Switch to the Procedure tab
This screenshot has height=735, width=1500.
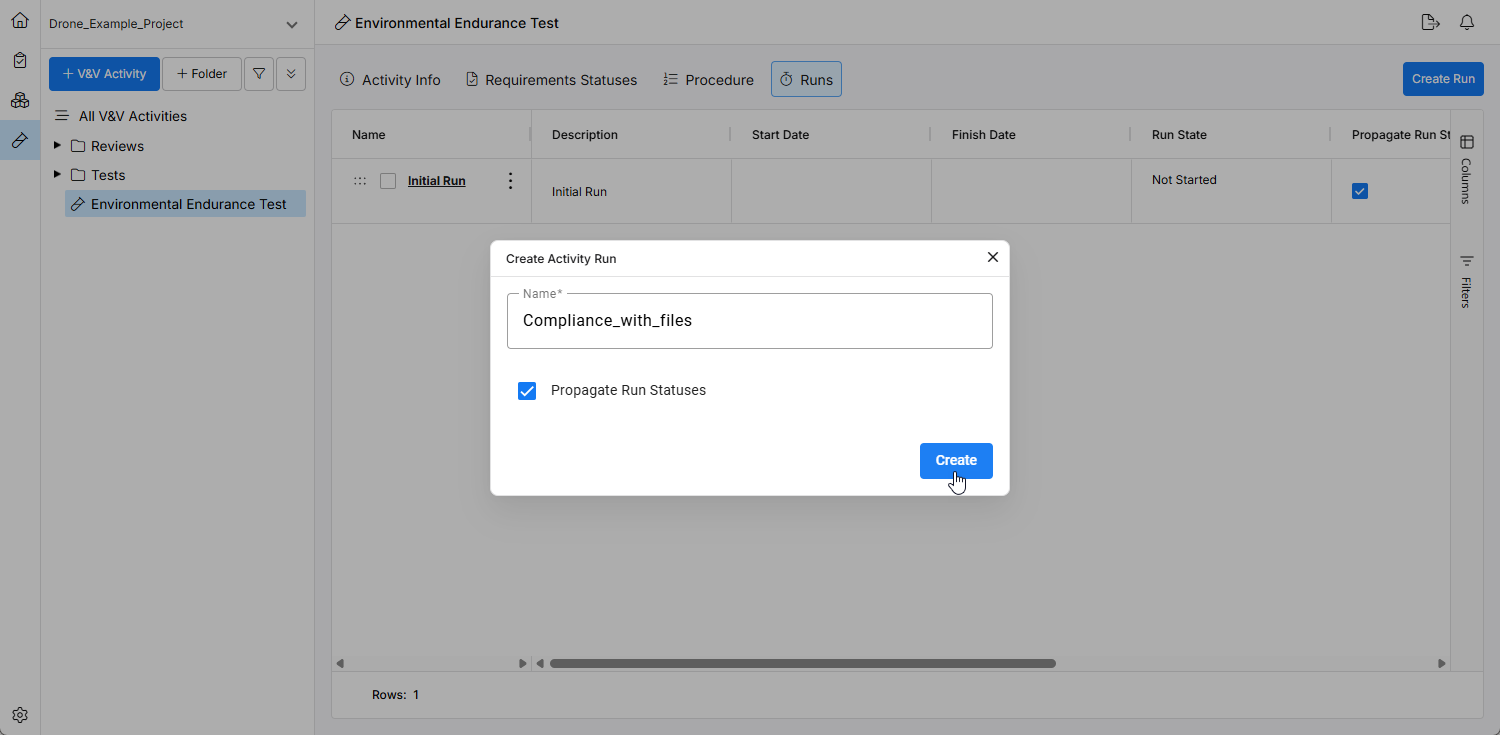(708, 80)
